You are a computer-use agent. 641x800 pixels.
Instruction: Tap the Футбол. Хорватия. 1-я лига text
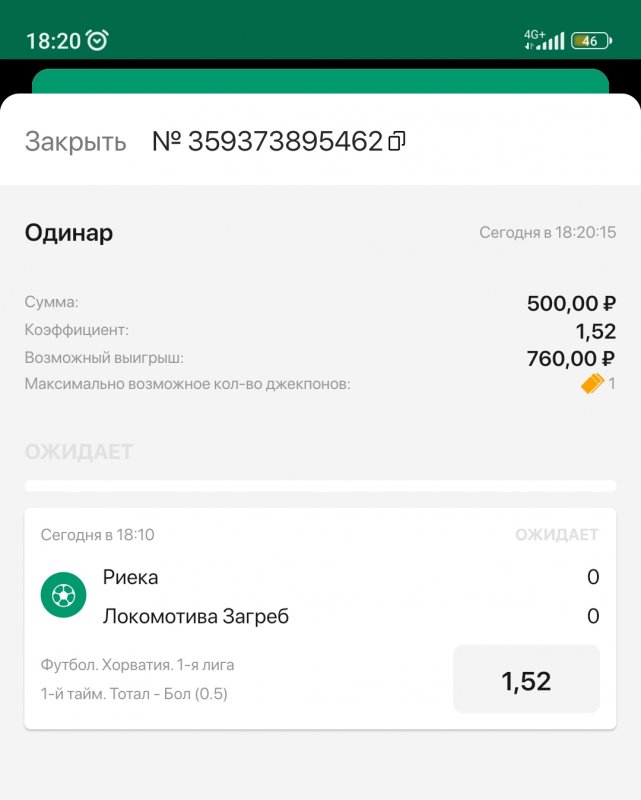pyautogui.click(x=138, y=664)
